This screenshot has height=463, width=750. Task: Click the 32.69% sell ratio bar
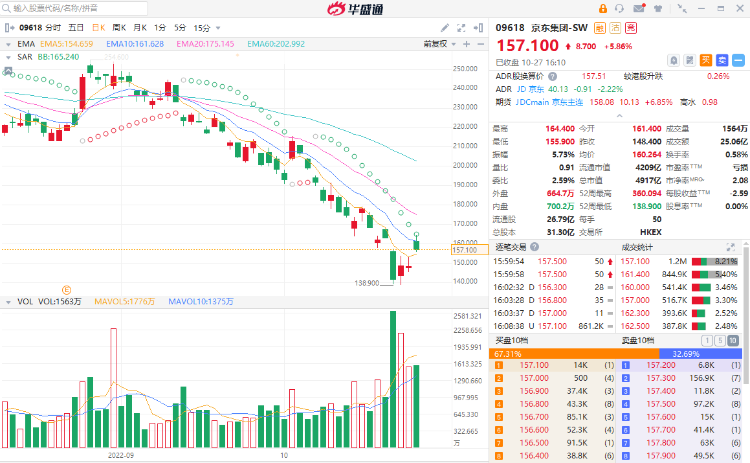pos(700,353)
